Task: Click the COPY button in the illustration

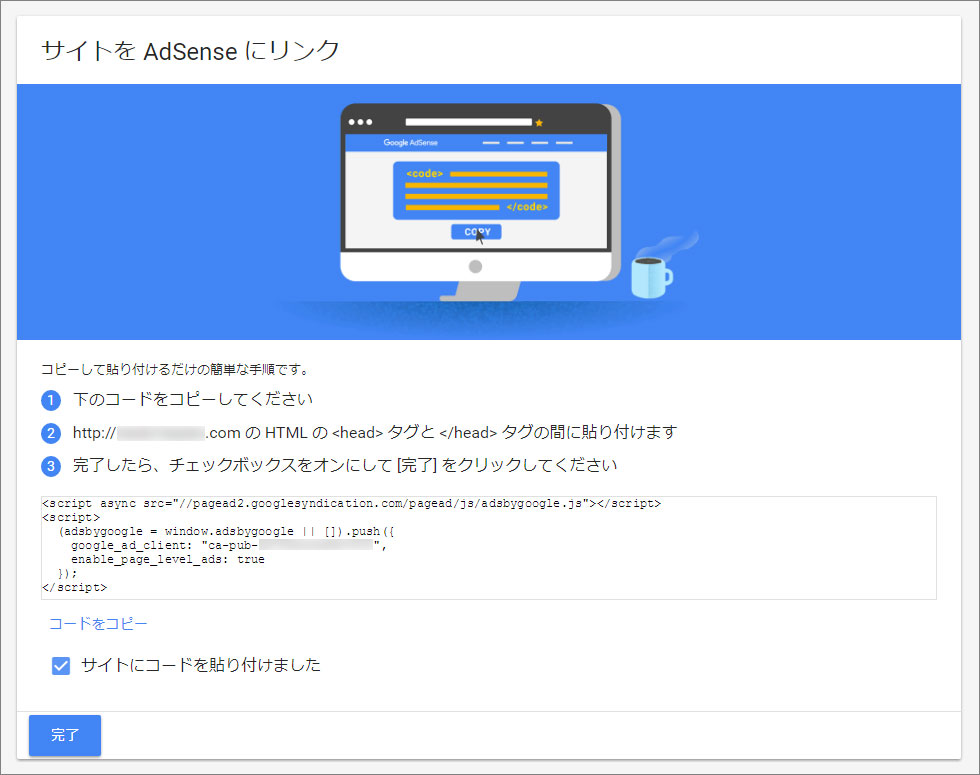Action: pos(476,231)
